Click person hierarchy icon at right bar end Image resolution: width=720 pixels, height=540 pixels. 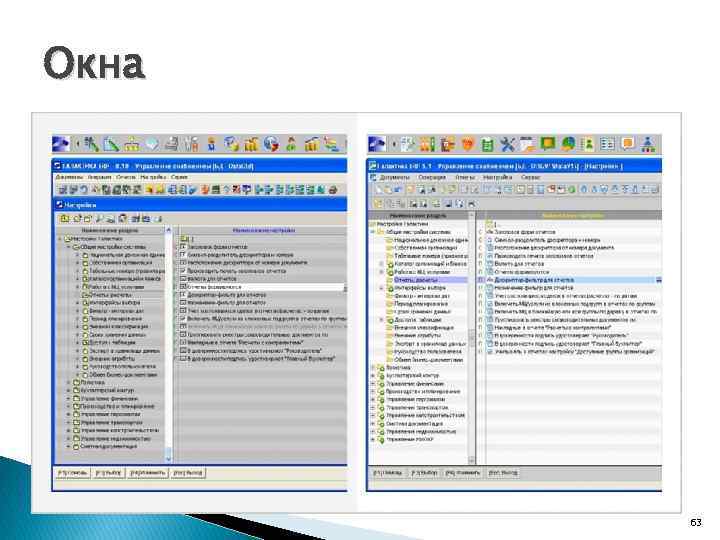coord(648,144)
